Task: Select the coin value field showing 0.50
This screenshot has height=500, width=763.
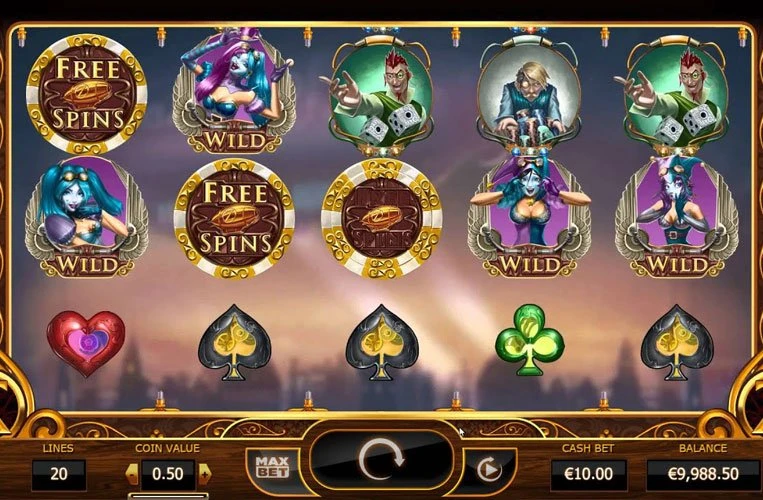Action: (168, 474)
